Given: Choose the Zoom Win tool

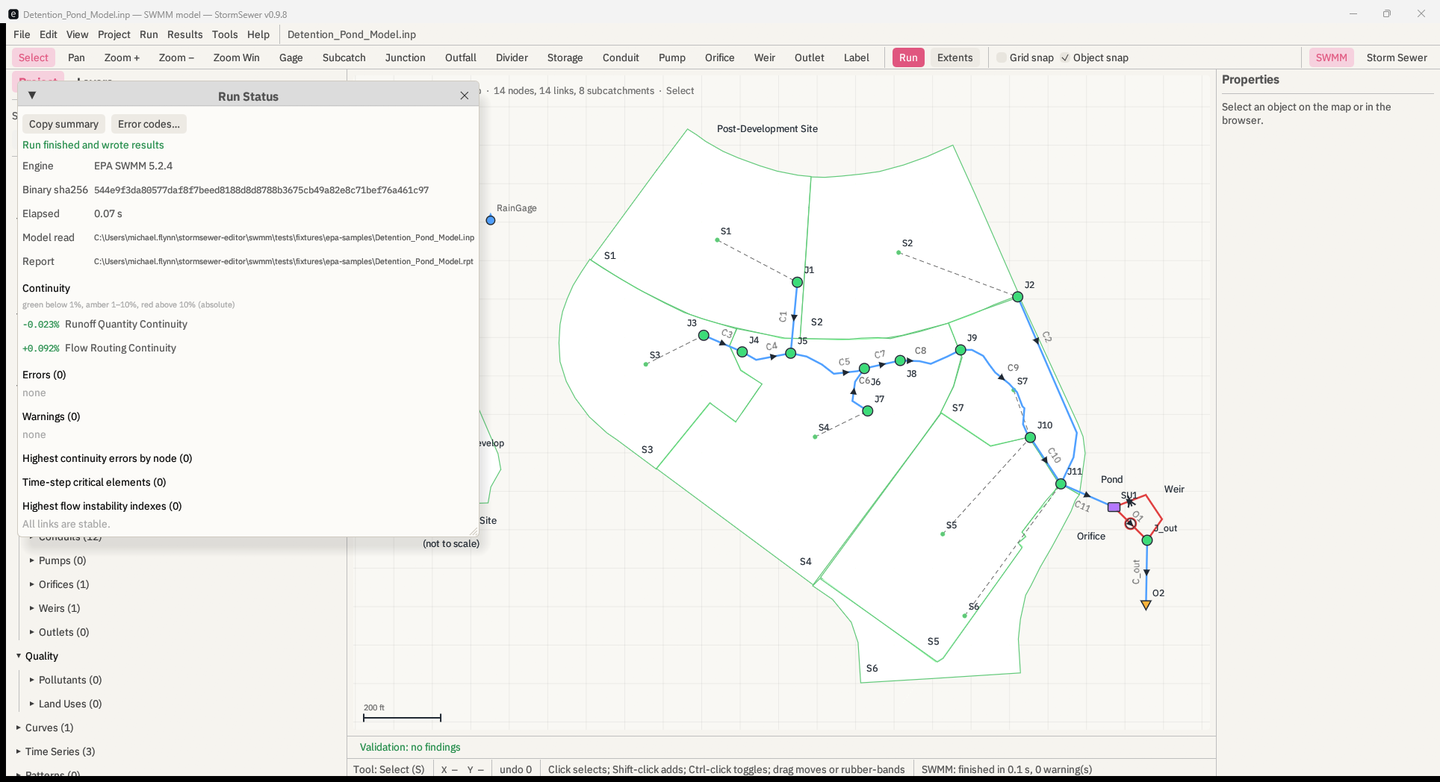Looking at the screenshot, I should [236, 58].
